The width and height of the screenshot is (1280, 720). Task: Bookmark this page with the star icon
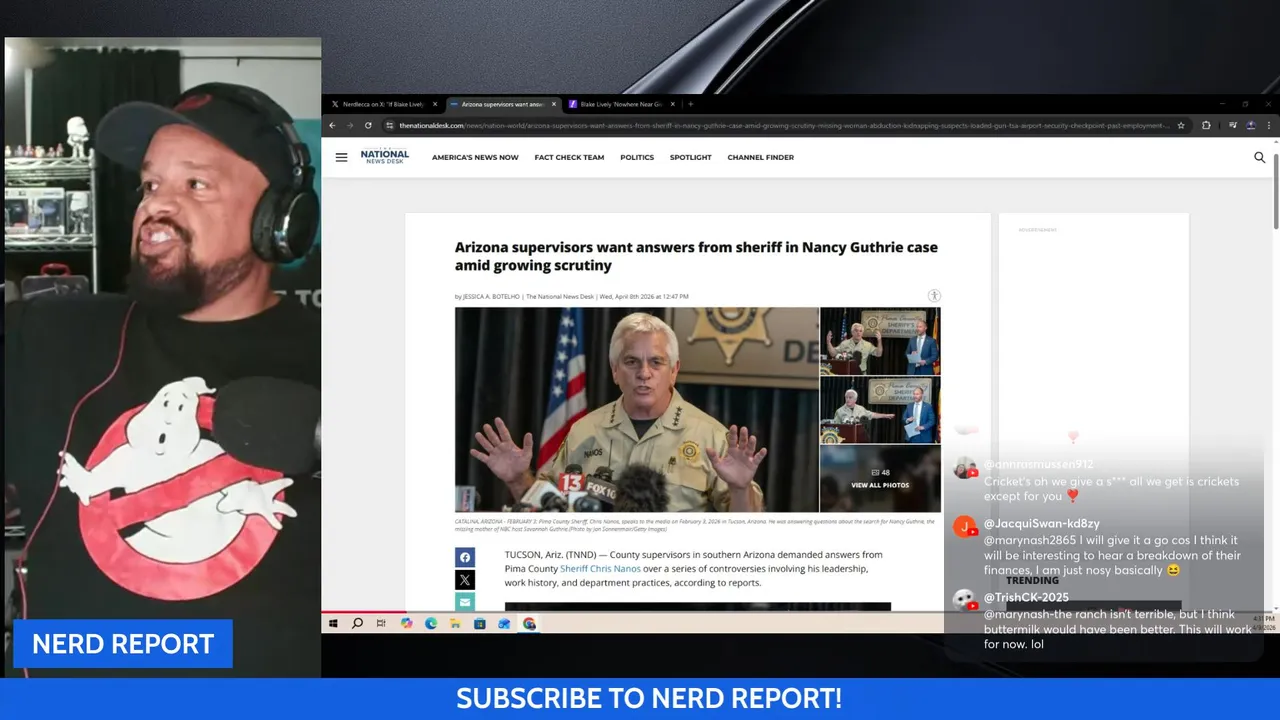pos(1181,125)
